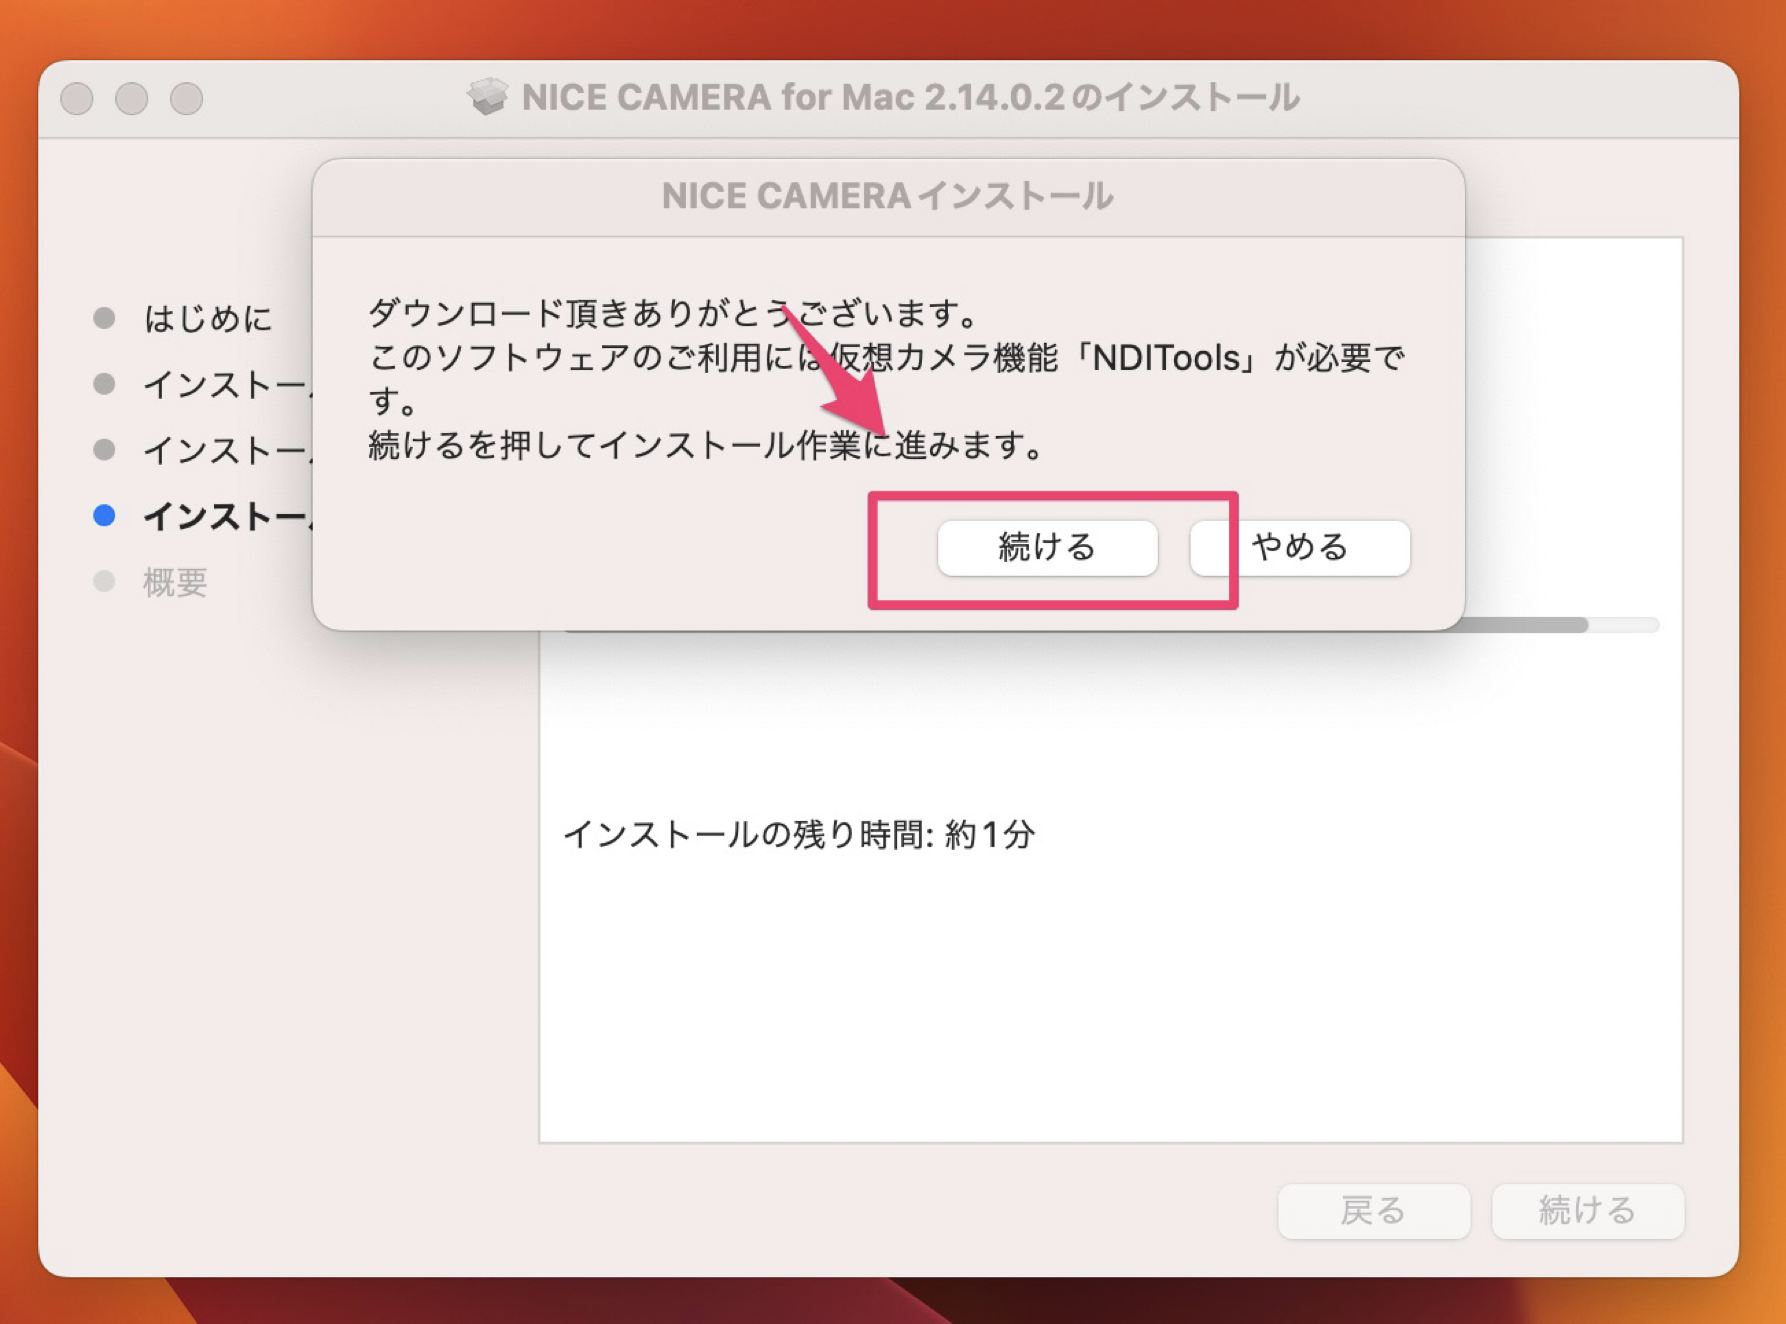
Task: Close the installer window
Action: pyautogui.click(x=77, y=98)
